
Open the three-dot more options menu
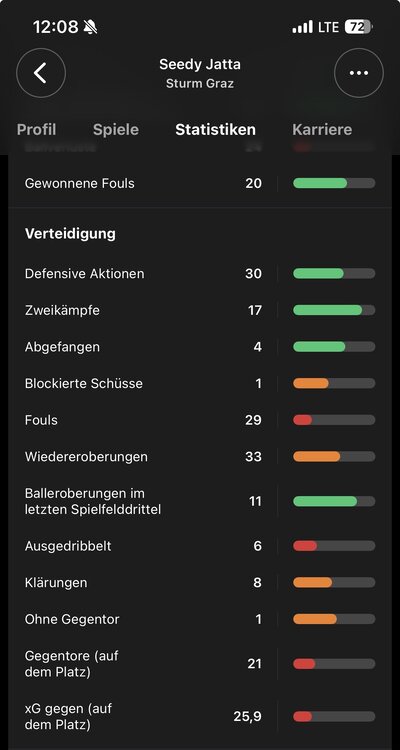359,73
